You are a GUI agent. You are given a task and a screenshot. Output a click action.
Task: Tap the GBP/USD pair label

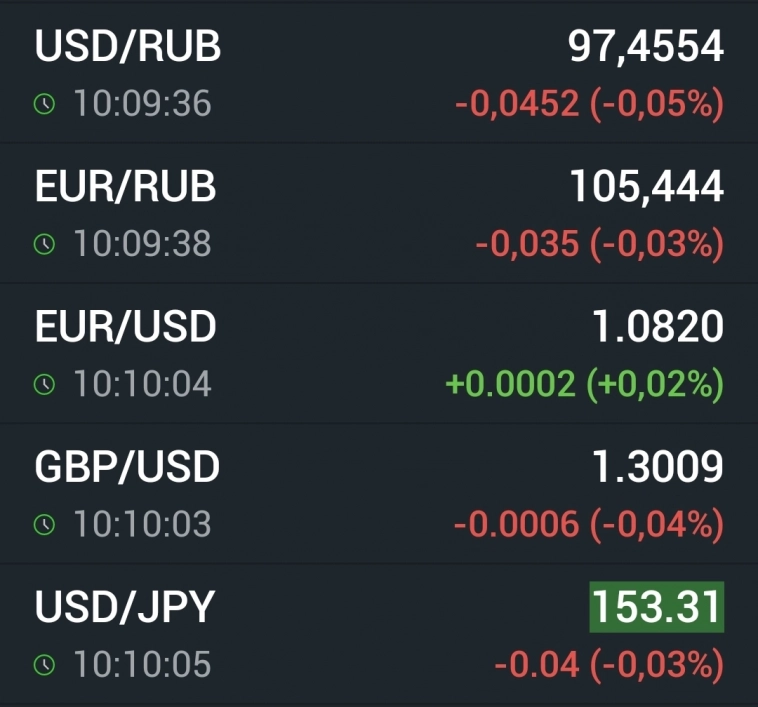128,467
